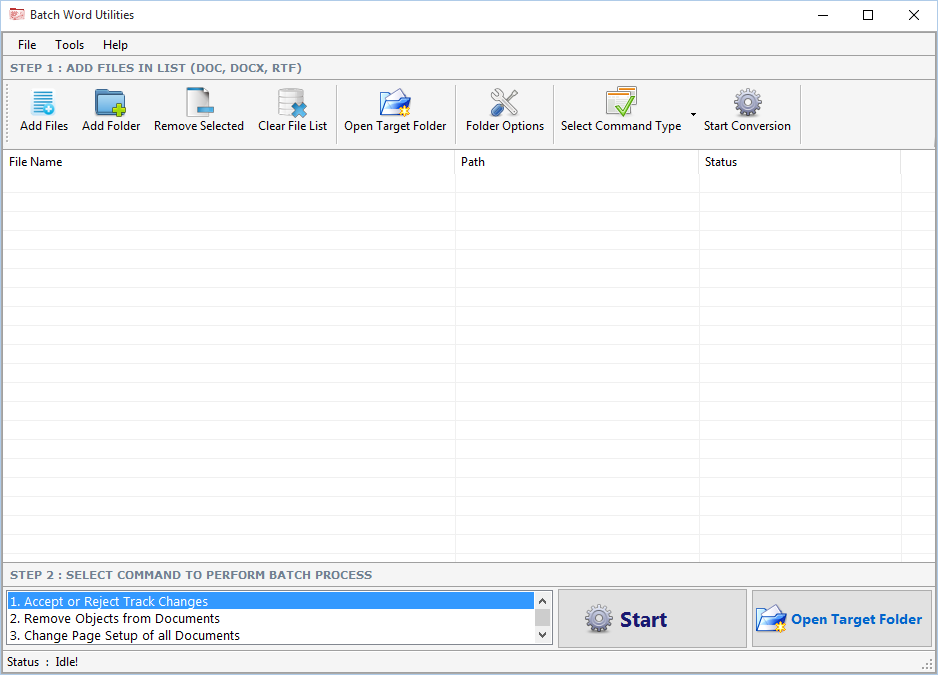Click Remove Selected in the toolbar
Viewport: 938px width, 675px height.
click(199, 110)
